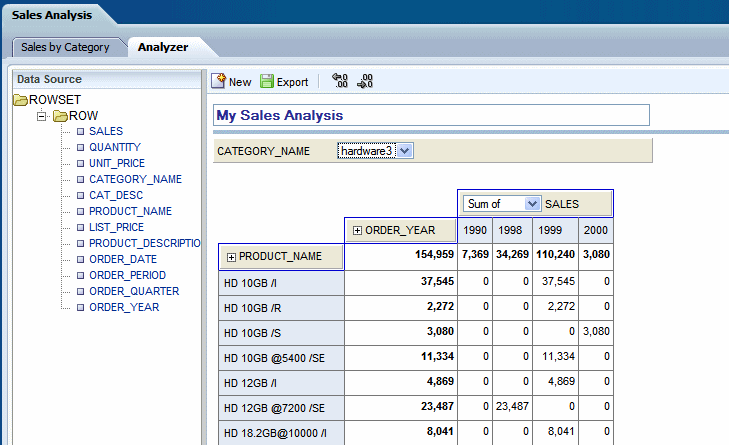The height and width of the screenshot is (445, 729).
Task: Collapse the ROW node in the tree
Action: point(42,116)
